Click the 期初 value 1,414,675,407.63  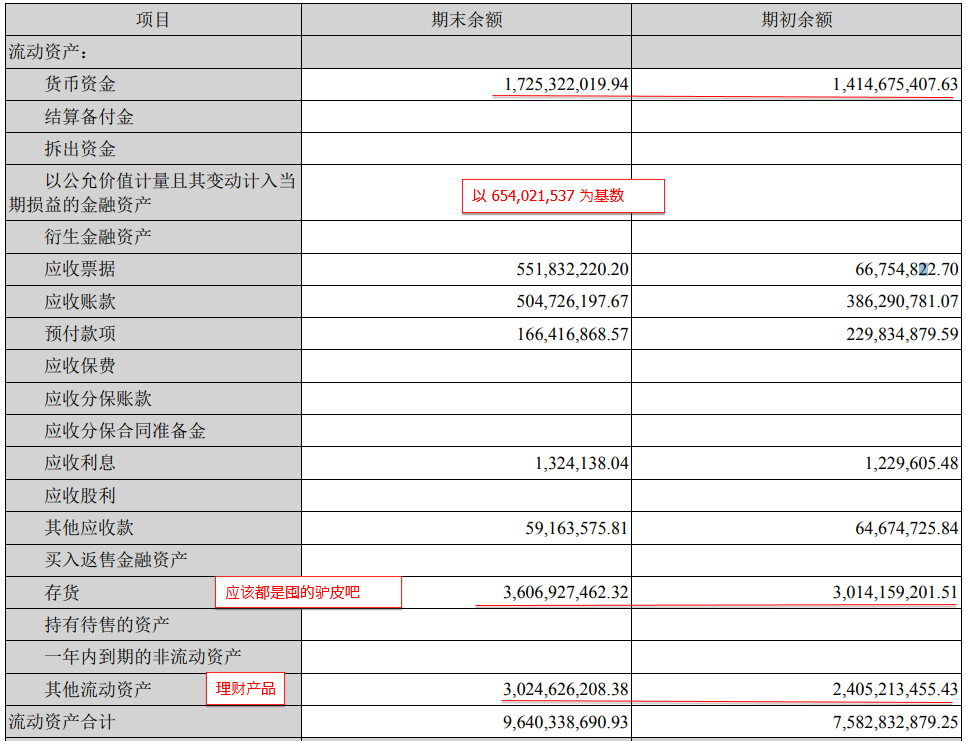[x=895, y=85]
